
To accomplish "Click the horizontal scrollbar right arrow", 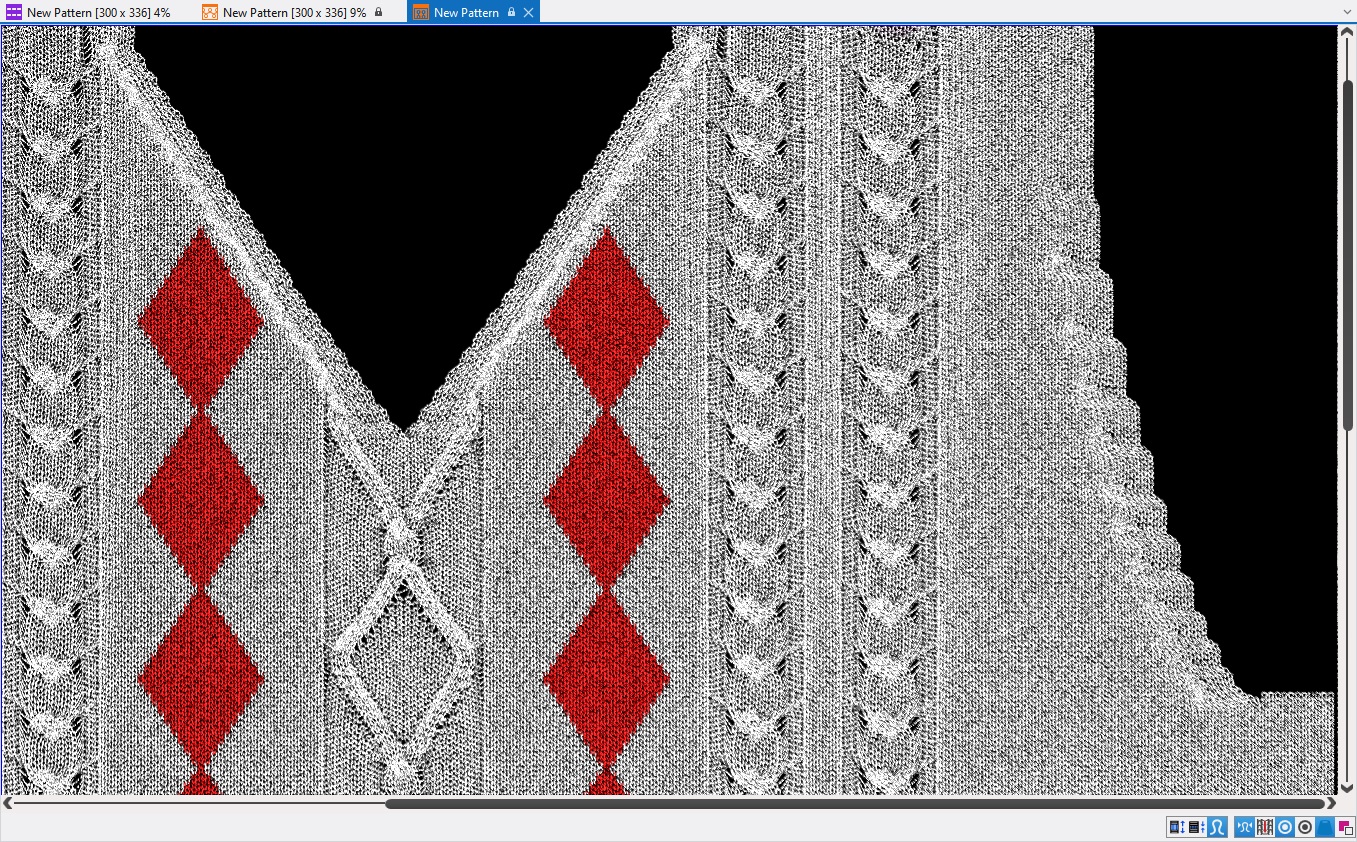I will coord(1331,803).
